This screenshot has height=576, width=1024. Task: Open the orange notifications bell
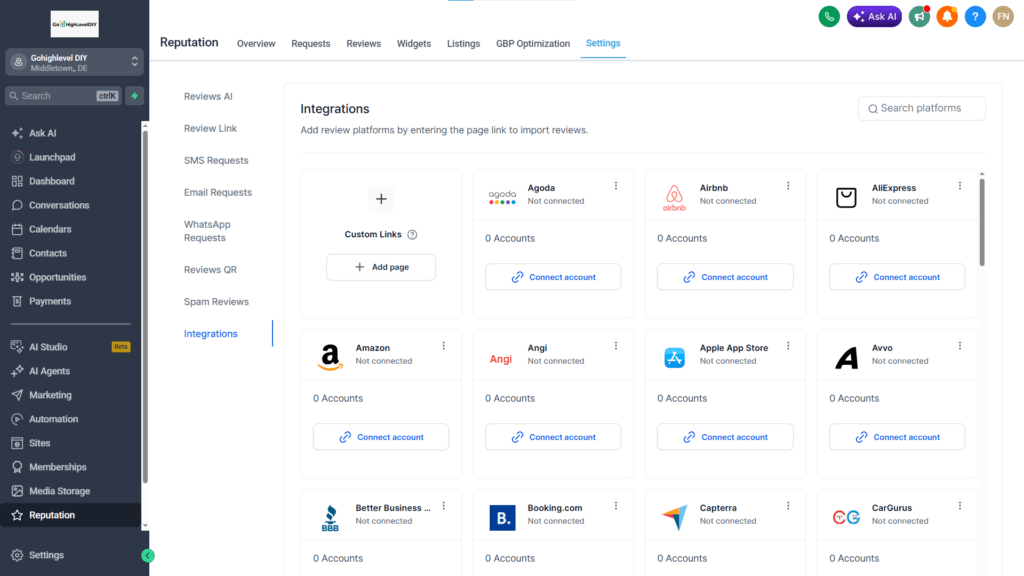point(947,16)
